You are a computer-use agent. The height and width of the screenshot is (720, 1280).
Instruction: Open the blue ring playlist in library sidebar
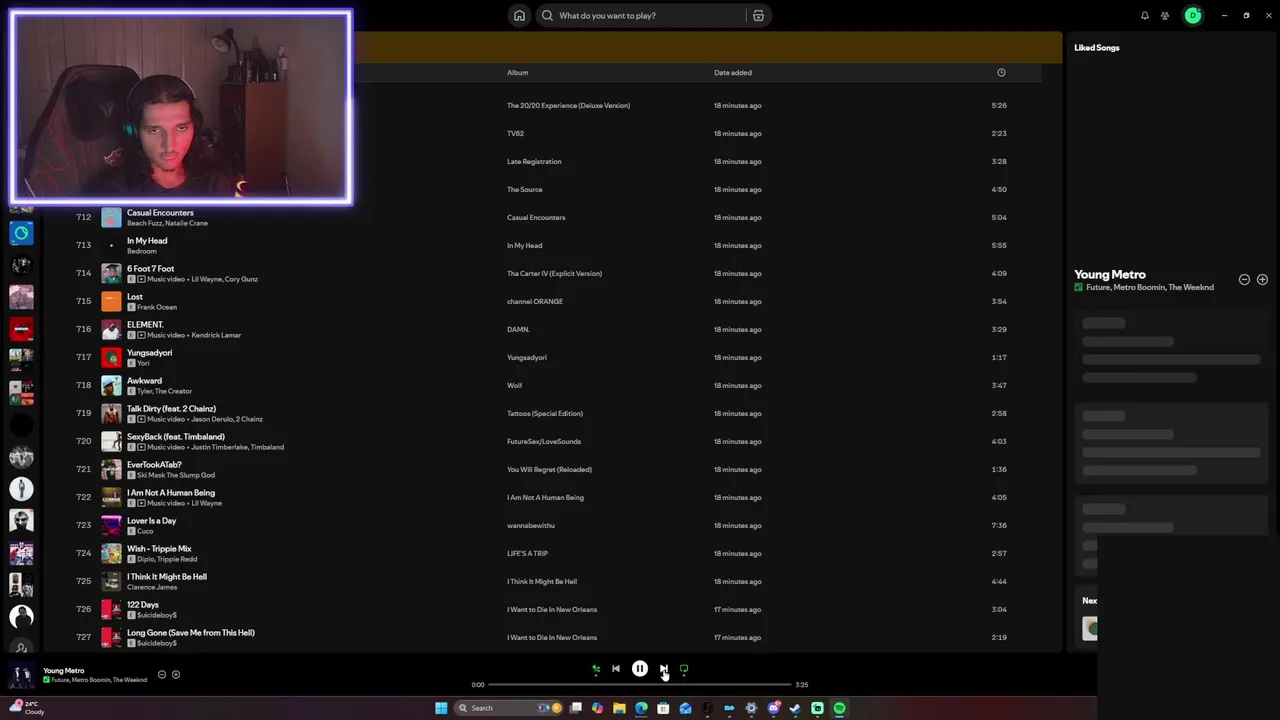pos(21,233)
